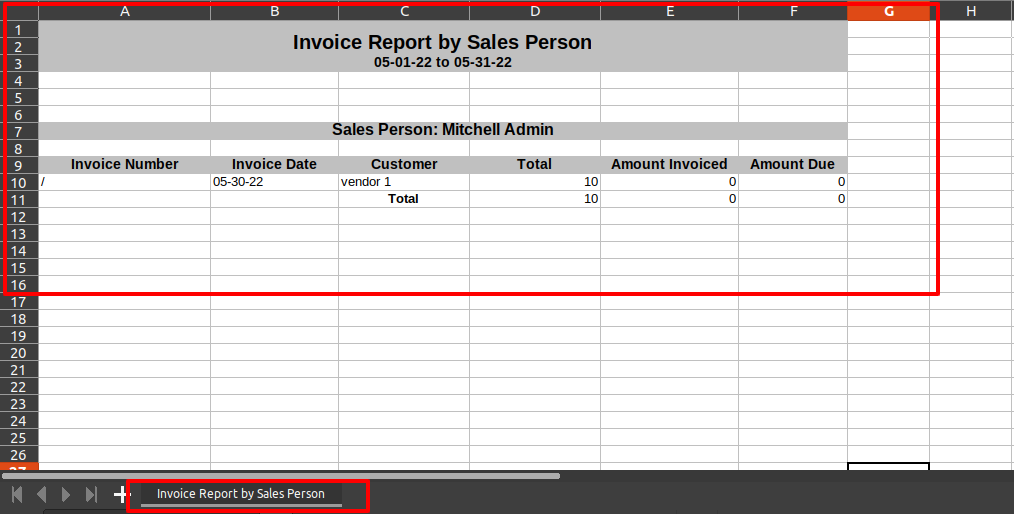Go to next sheet with right arrow
Image resolution: width=1014 pixels, height=514 pixels.
66,495
